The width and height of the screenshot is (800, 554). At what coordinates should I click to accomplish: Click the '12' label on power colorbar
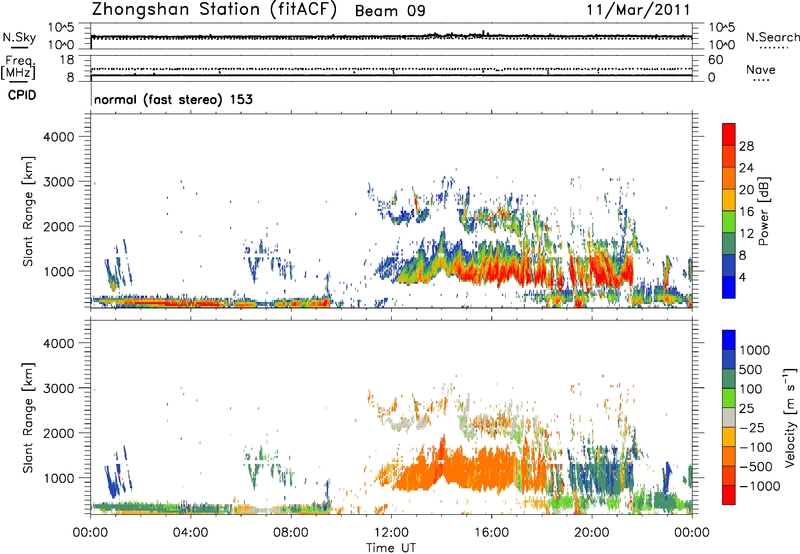pyautogui.click(x=746, y=234)
